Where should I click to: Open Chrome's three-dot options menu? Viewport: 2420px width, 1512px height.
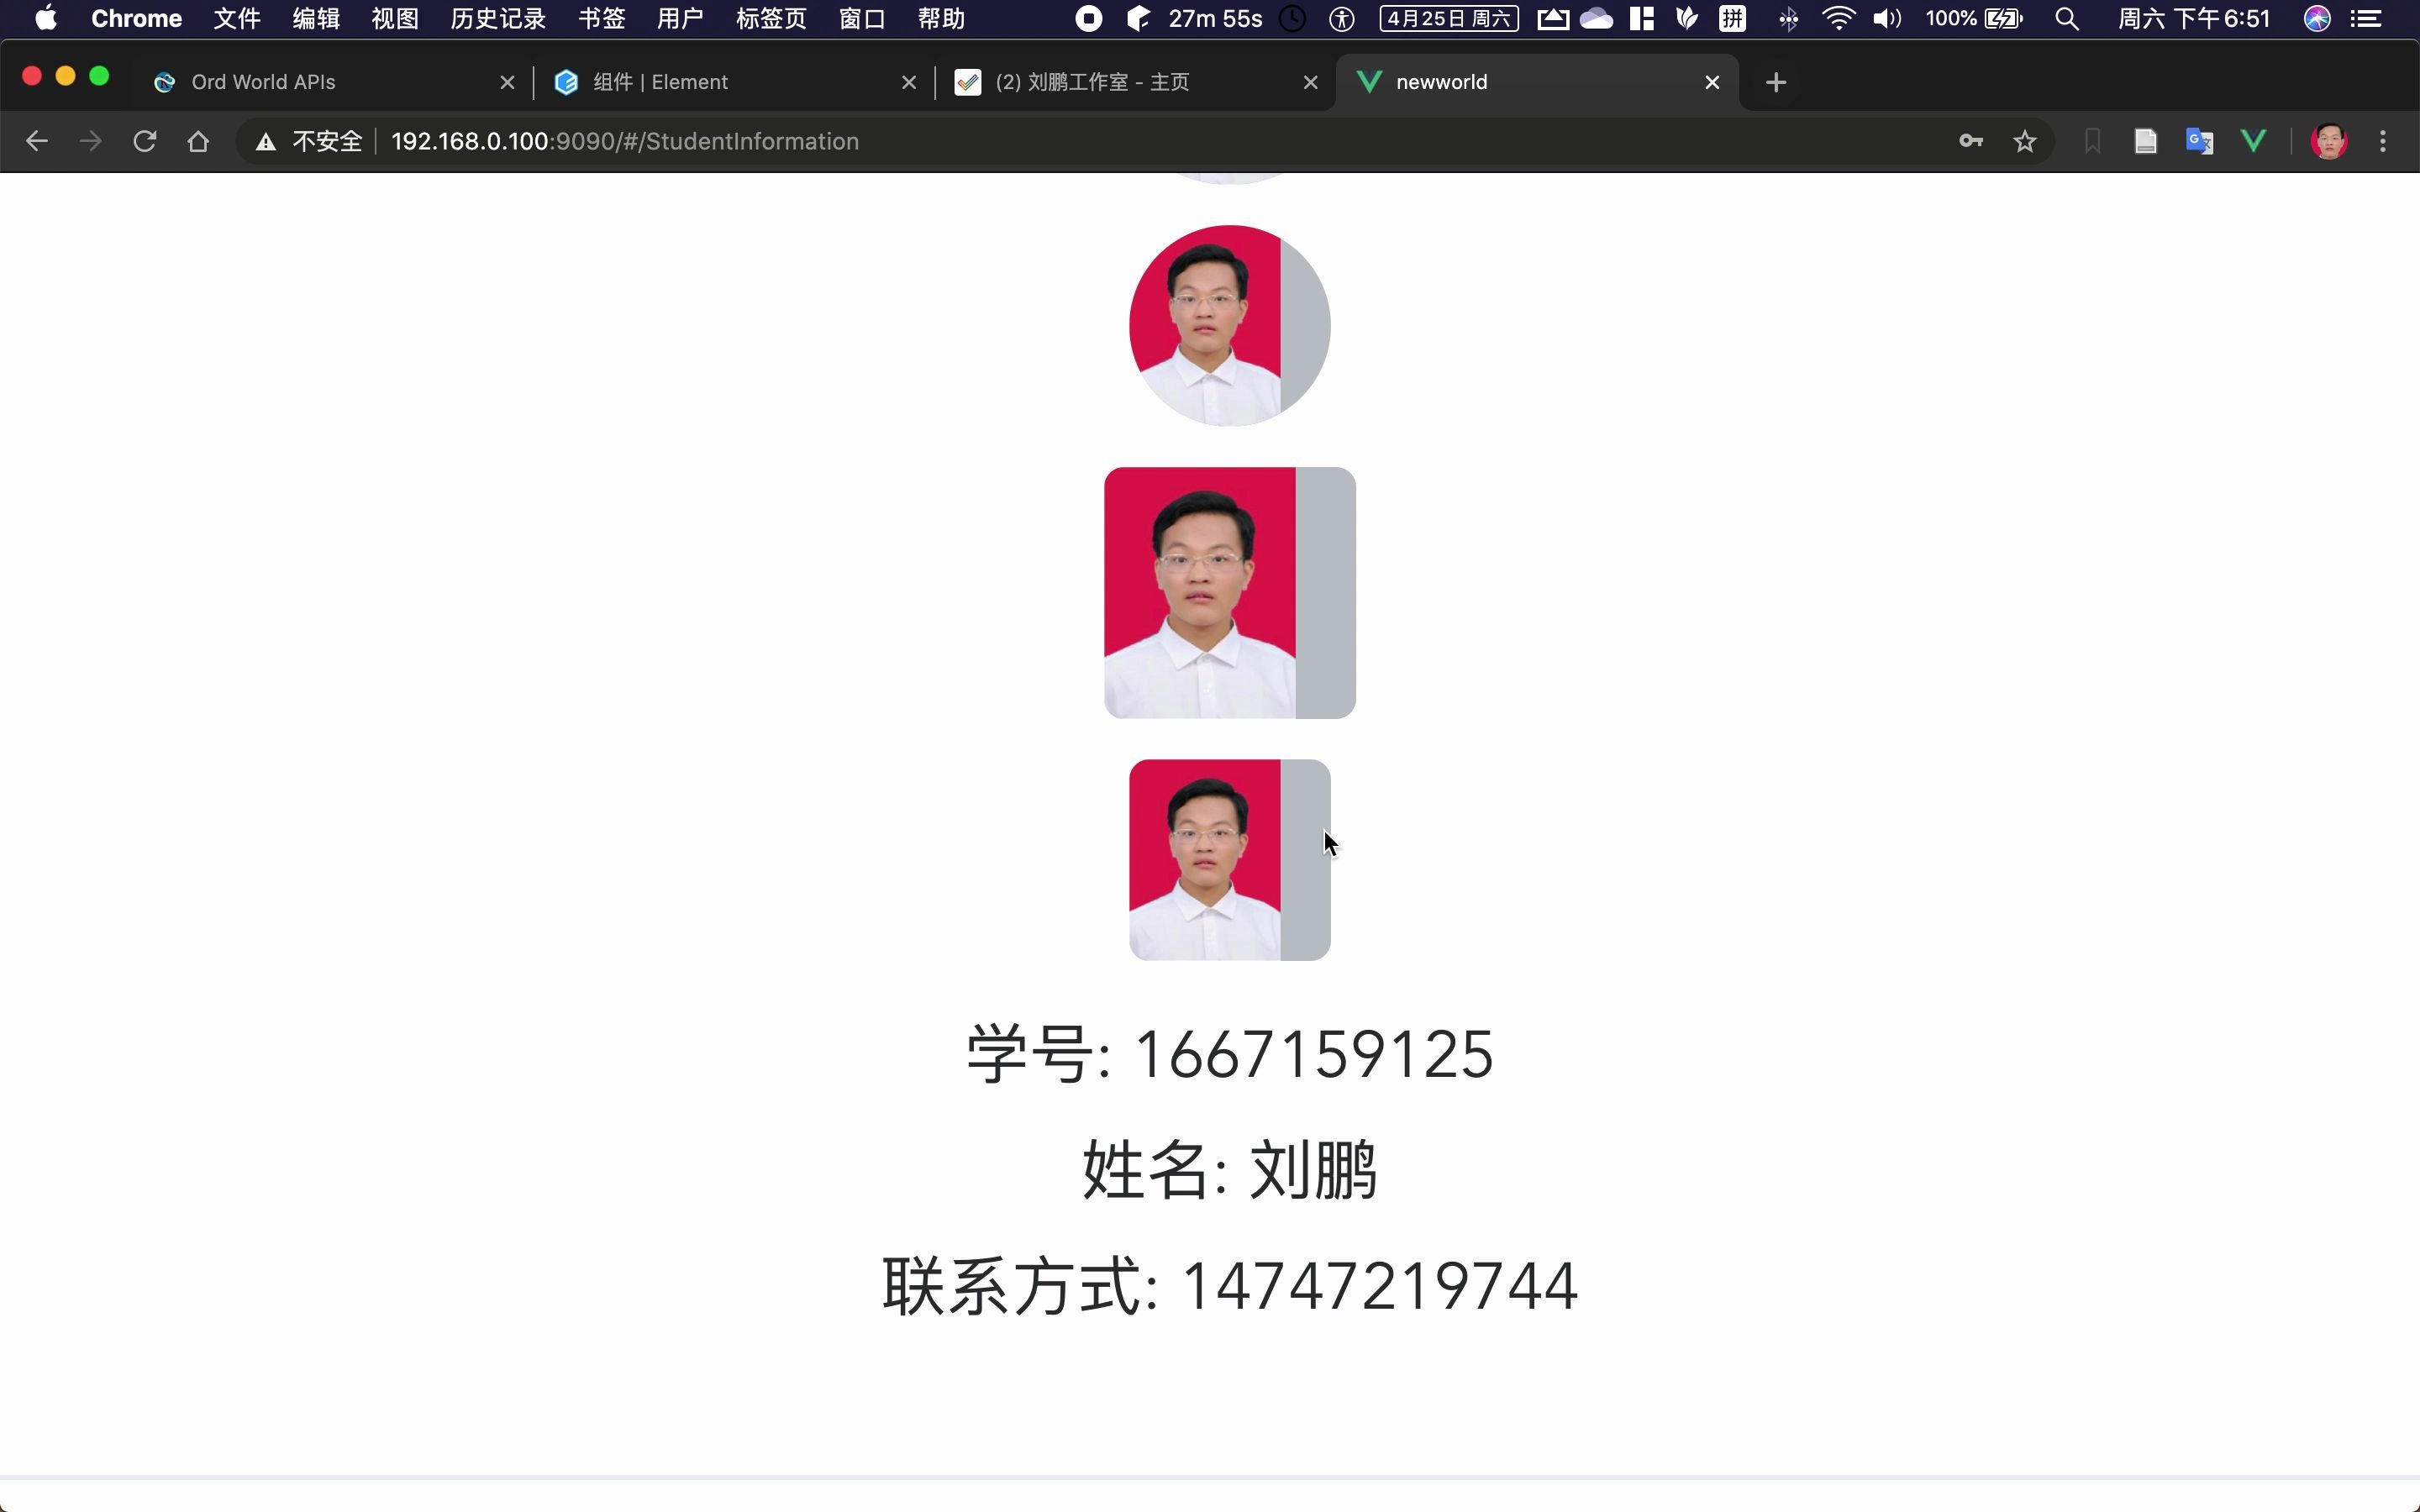coord(2383,141)
